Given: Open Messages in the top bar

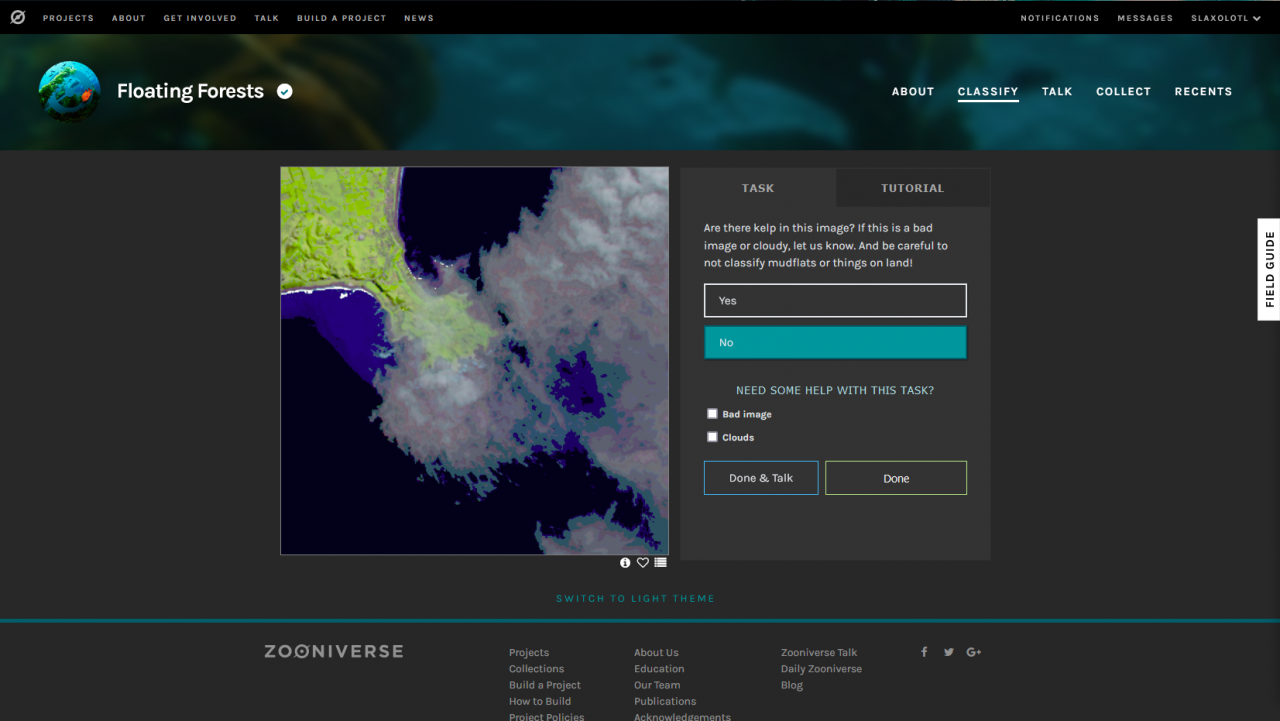Looking at the screenshot, I should [1145, 18].
